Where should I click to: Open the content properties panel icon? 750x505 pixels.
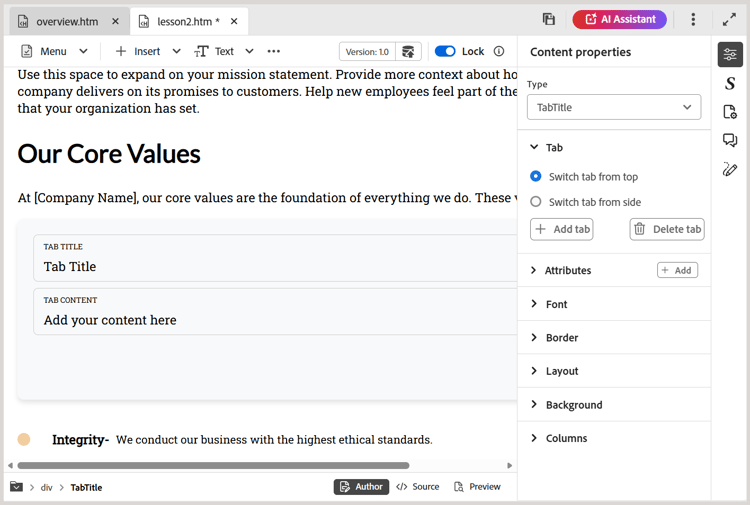[x=730, y=55]
